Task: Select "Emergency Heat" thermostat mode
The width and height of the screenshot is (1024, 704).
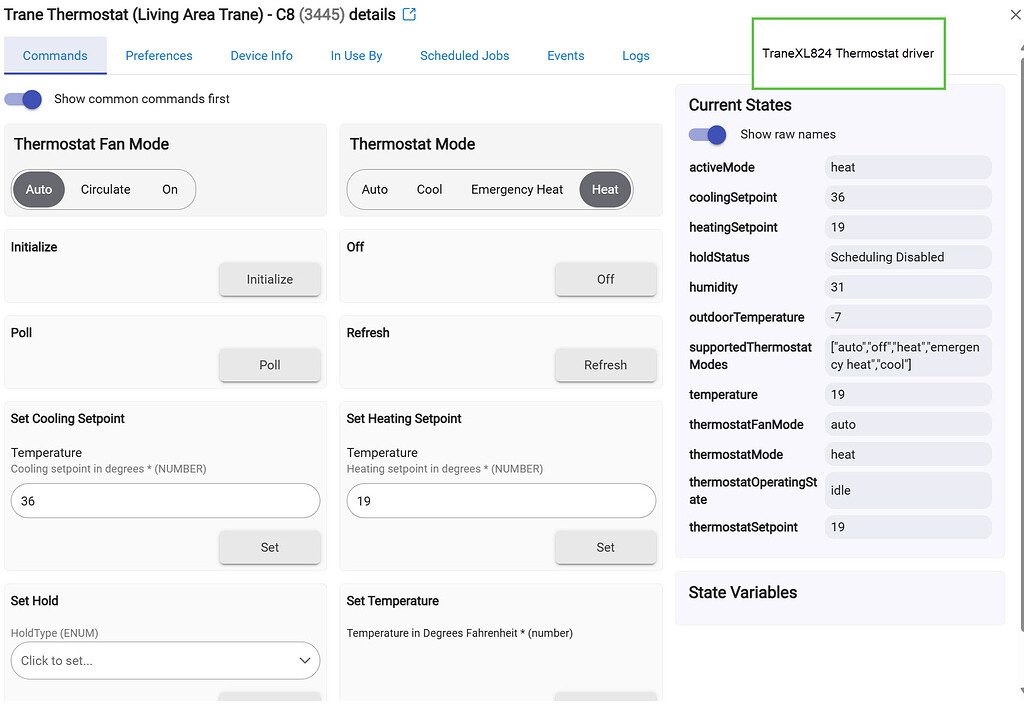Action: [x=517, y=189]
